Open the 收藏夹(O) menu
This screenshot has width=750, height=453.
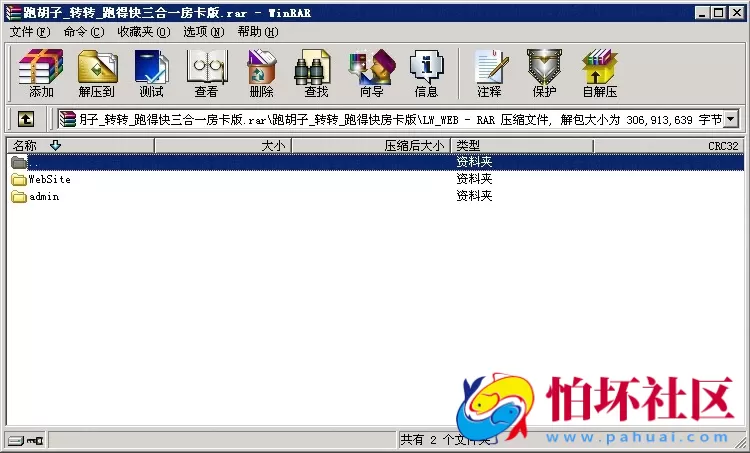coord(144,32)
